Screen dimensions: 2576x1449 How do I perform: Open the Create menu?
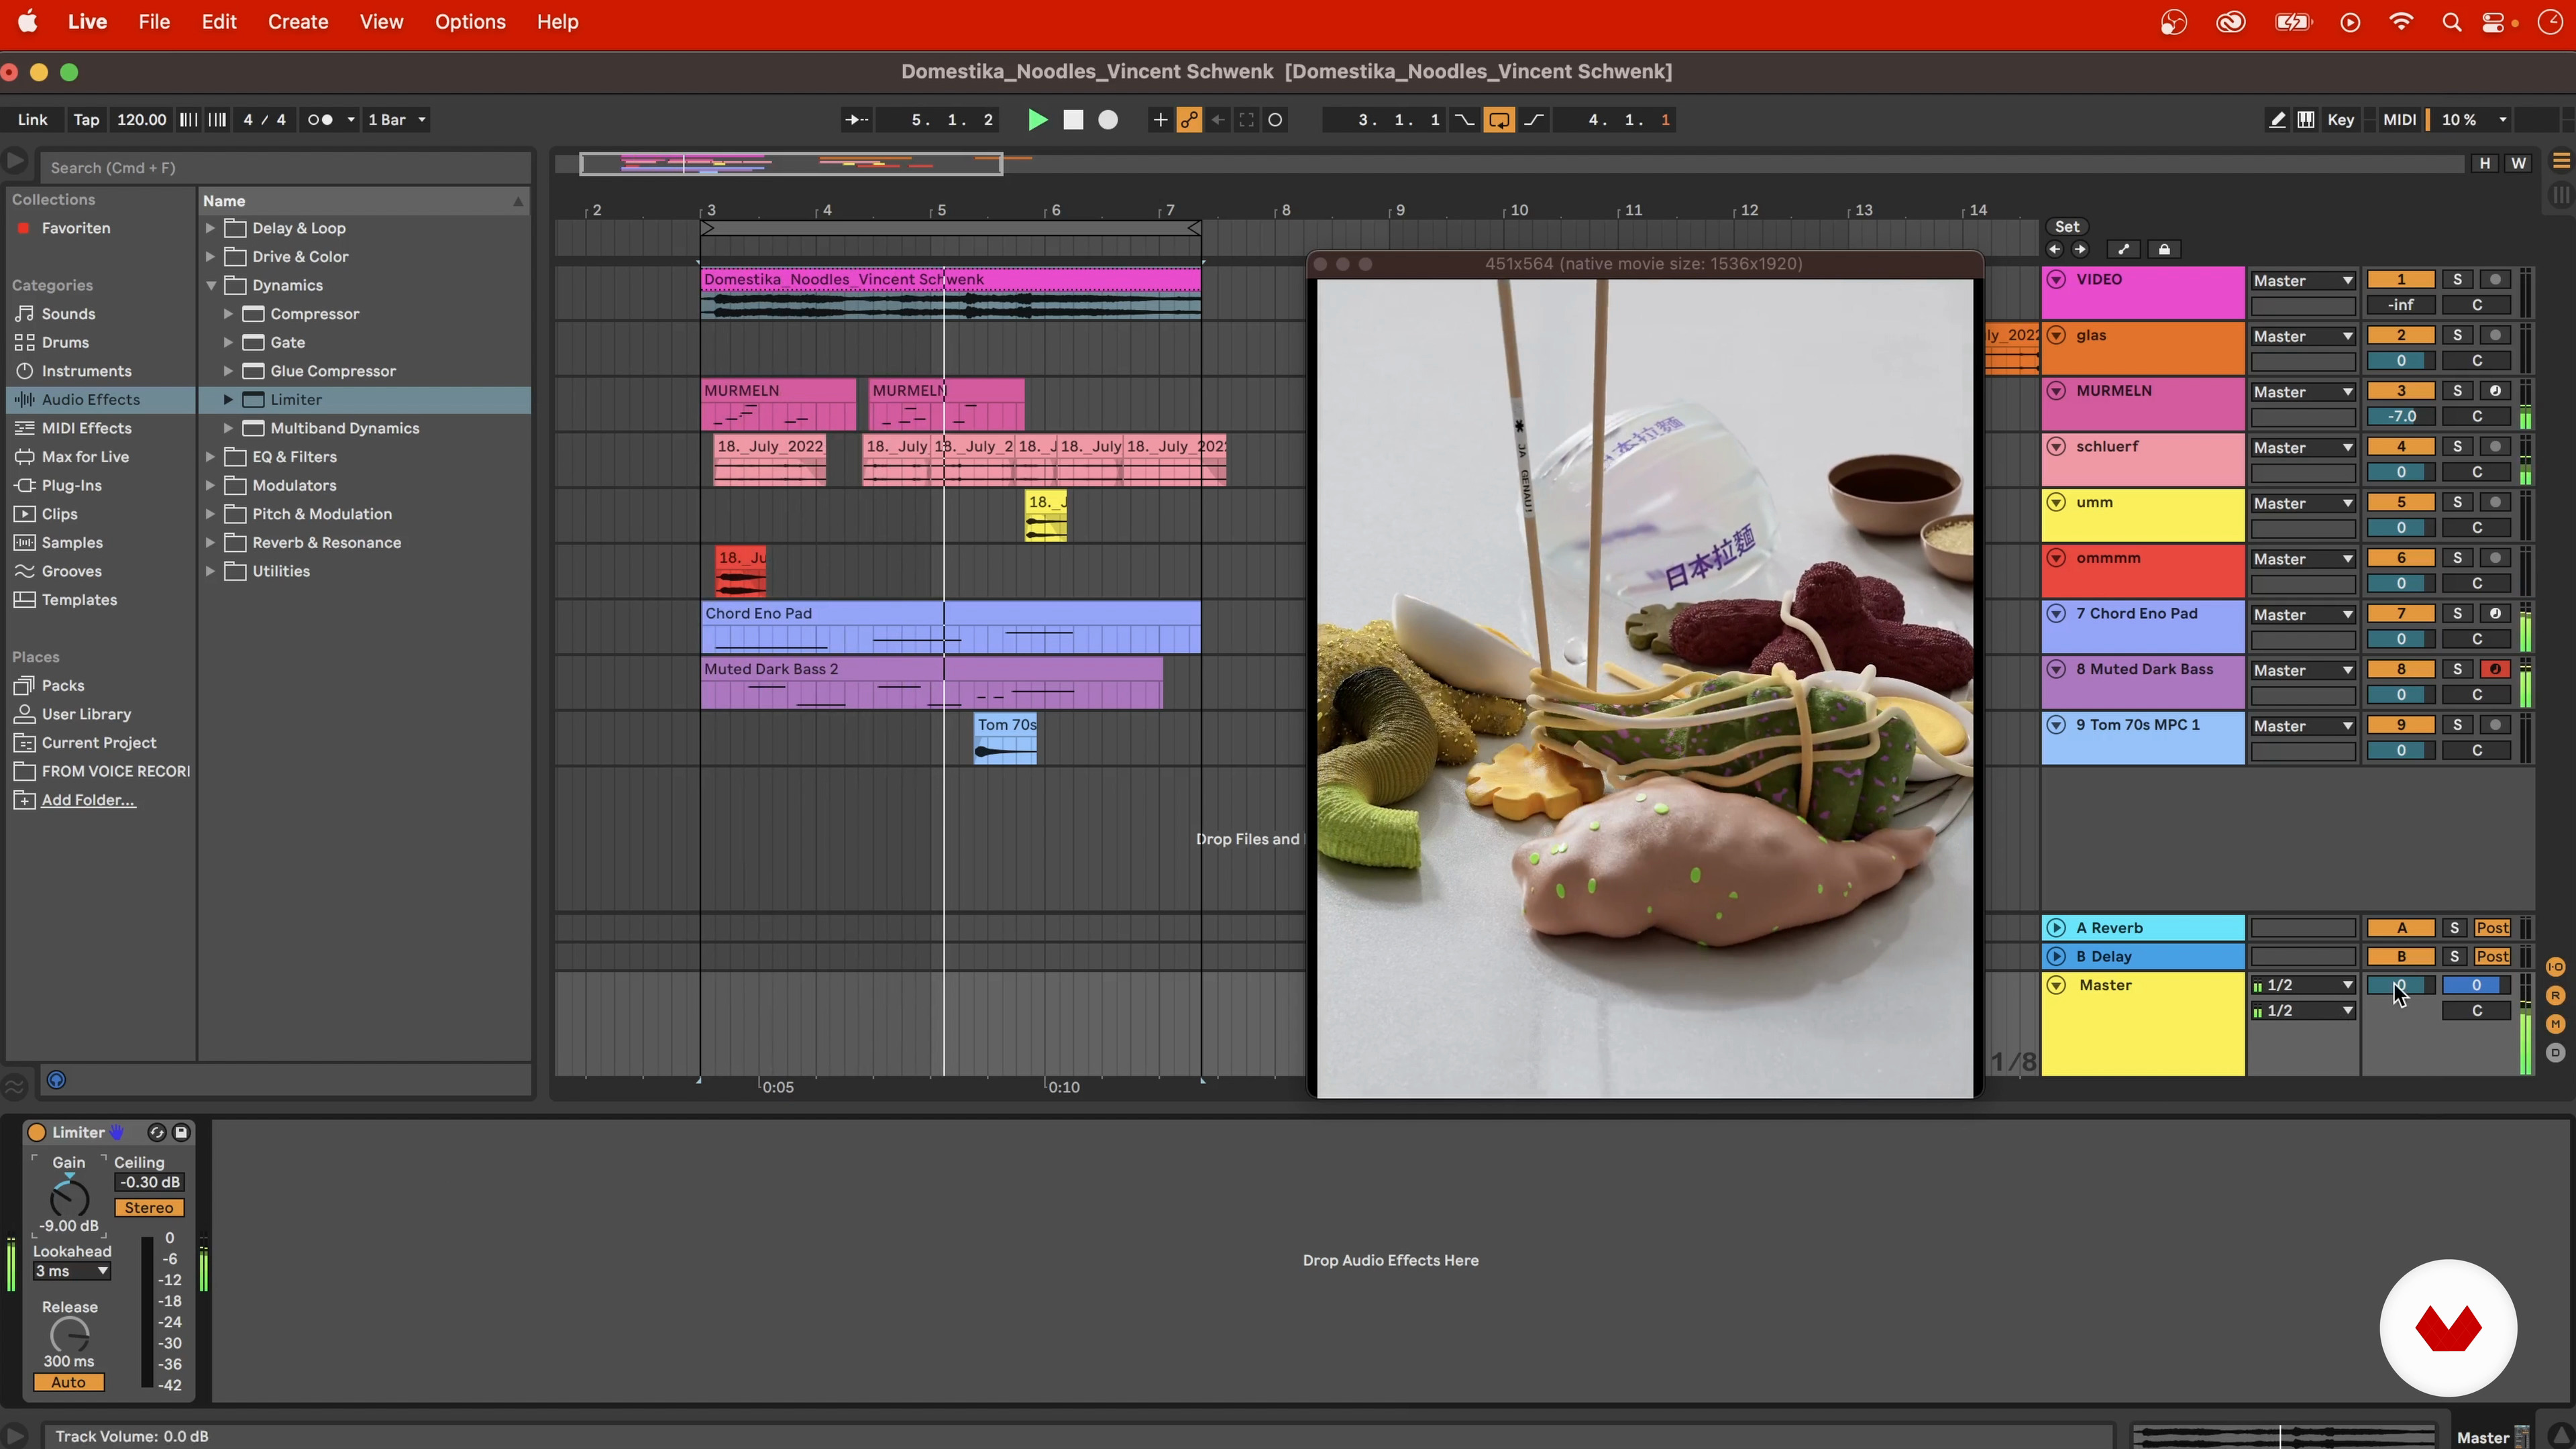[298, 22]
